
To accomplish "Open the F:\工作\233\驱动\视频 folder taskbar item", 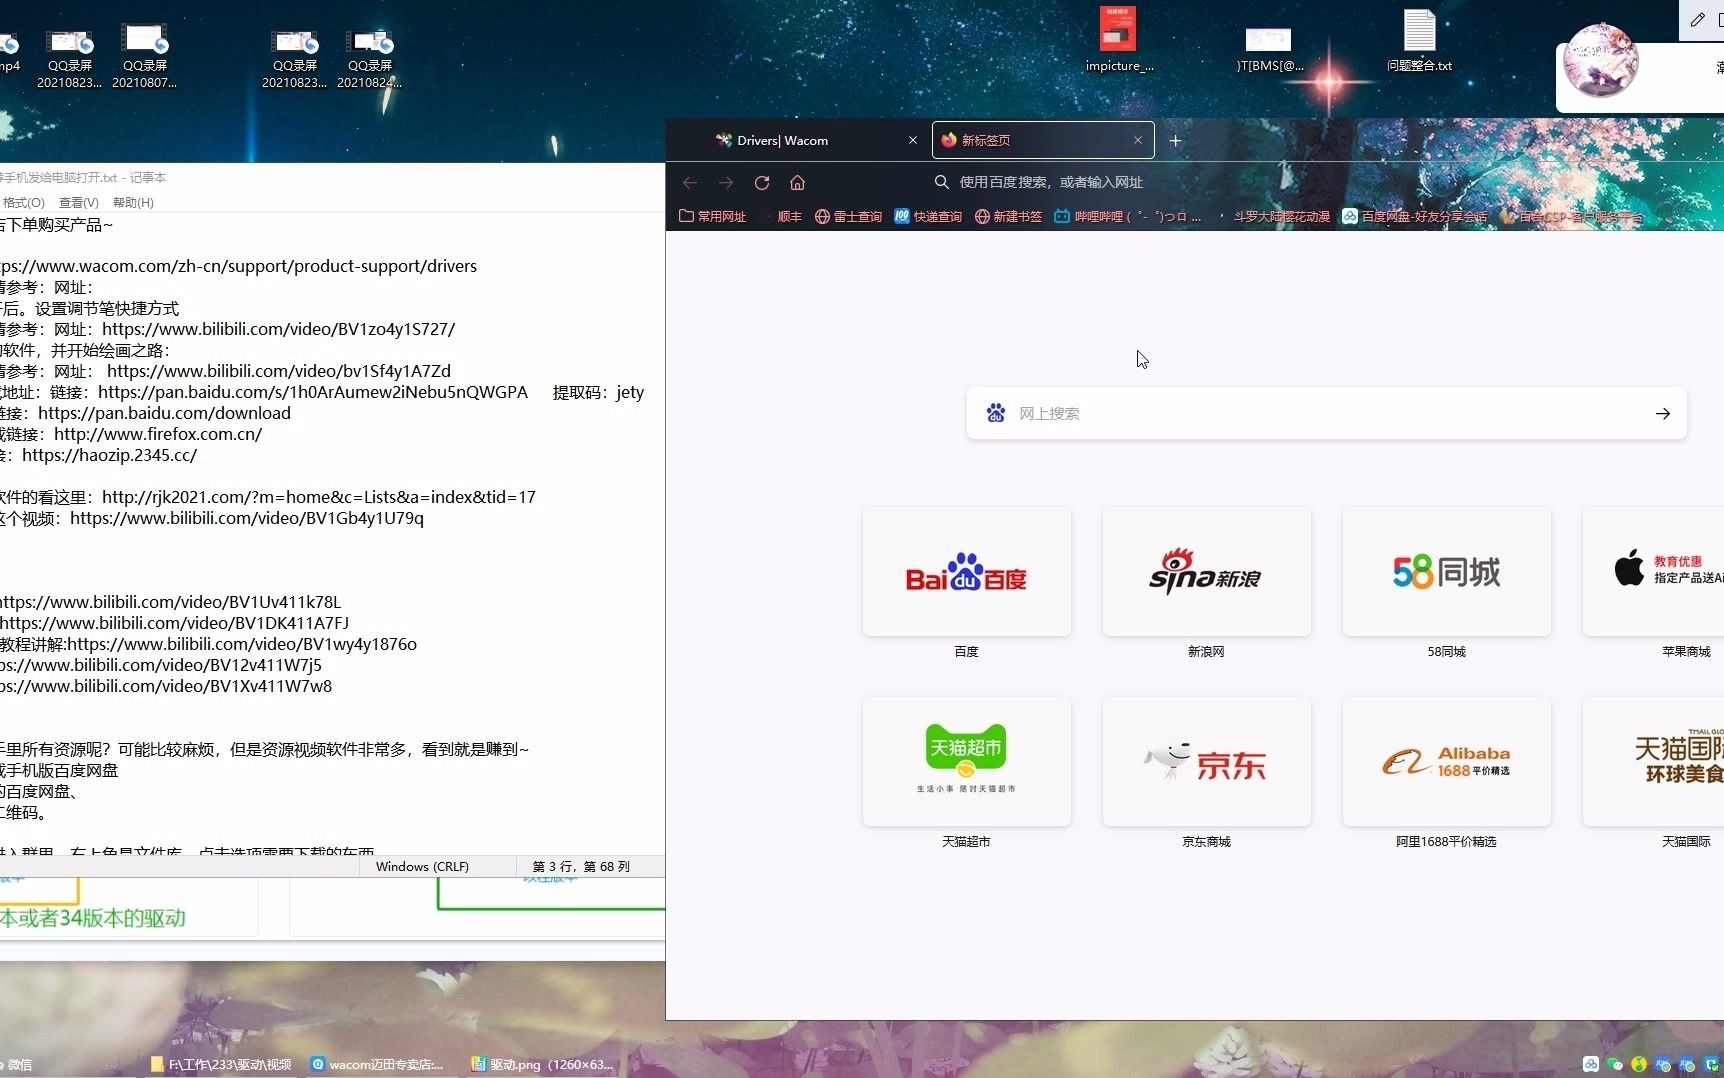I will [221, 1064].
